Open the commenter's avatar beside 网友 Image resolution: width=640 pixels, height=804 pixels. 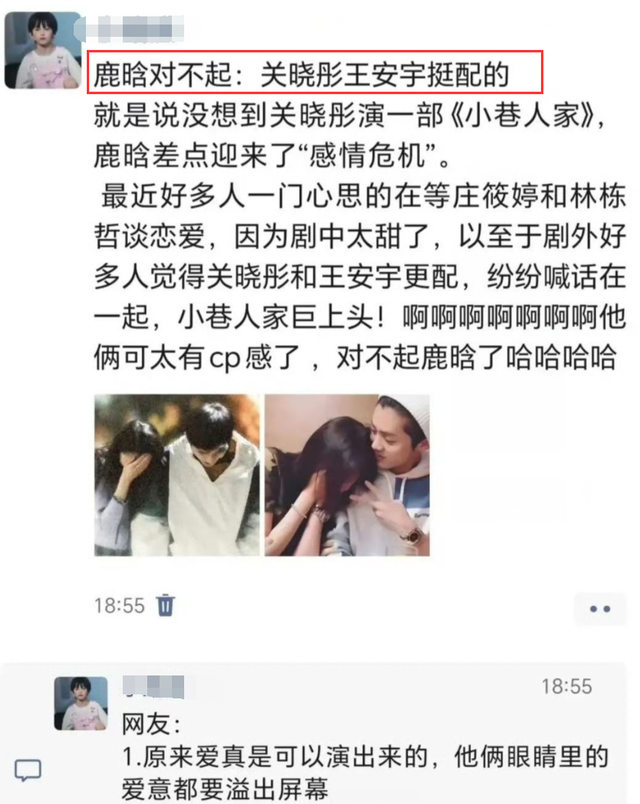(81, 703)
